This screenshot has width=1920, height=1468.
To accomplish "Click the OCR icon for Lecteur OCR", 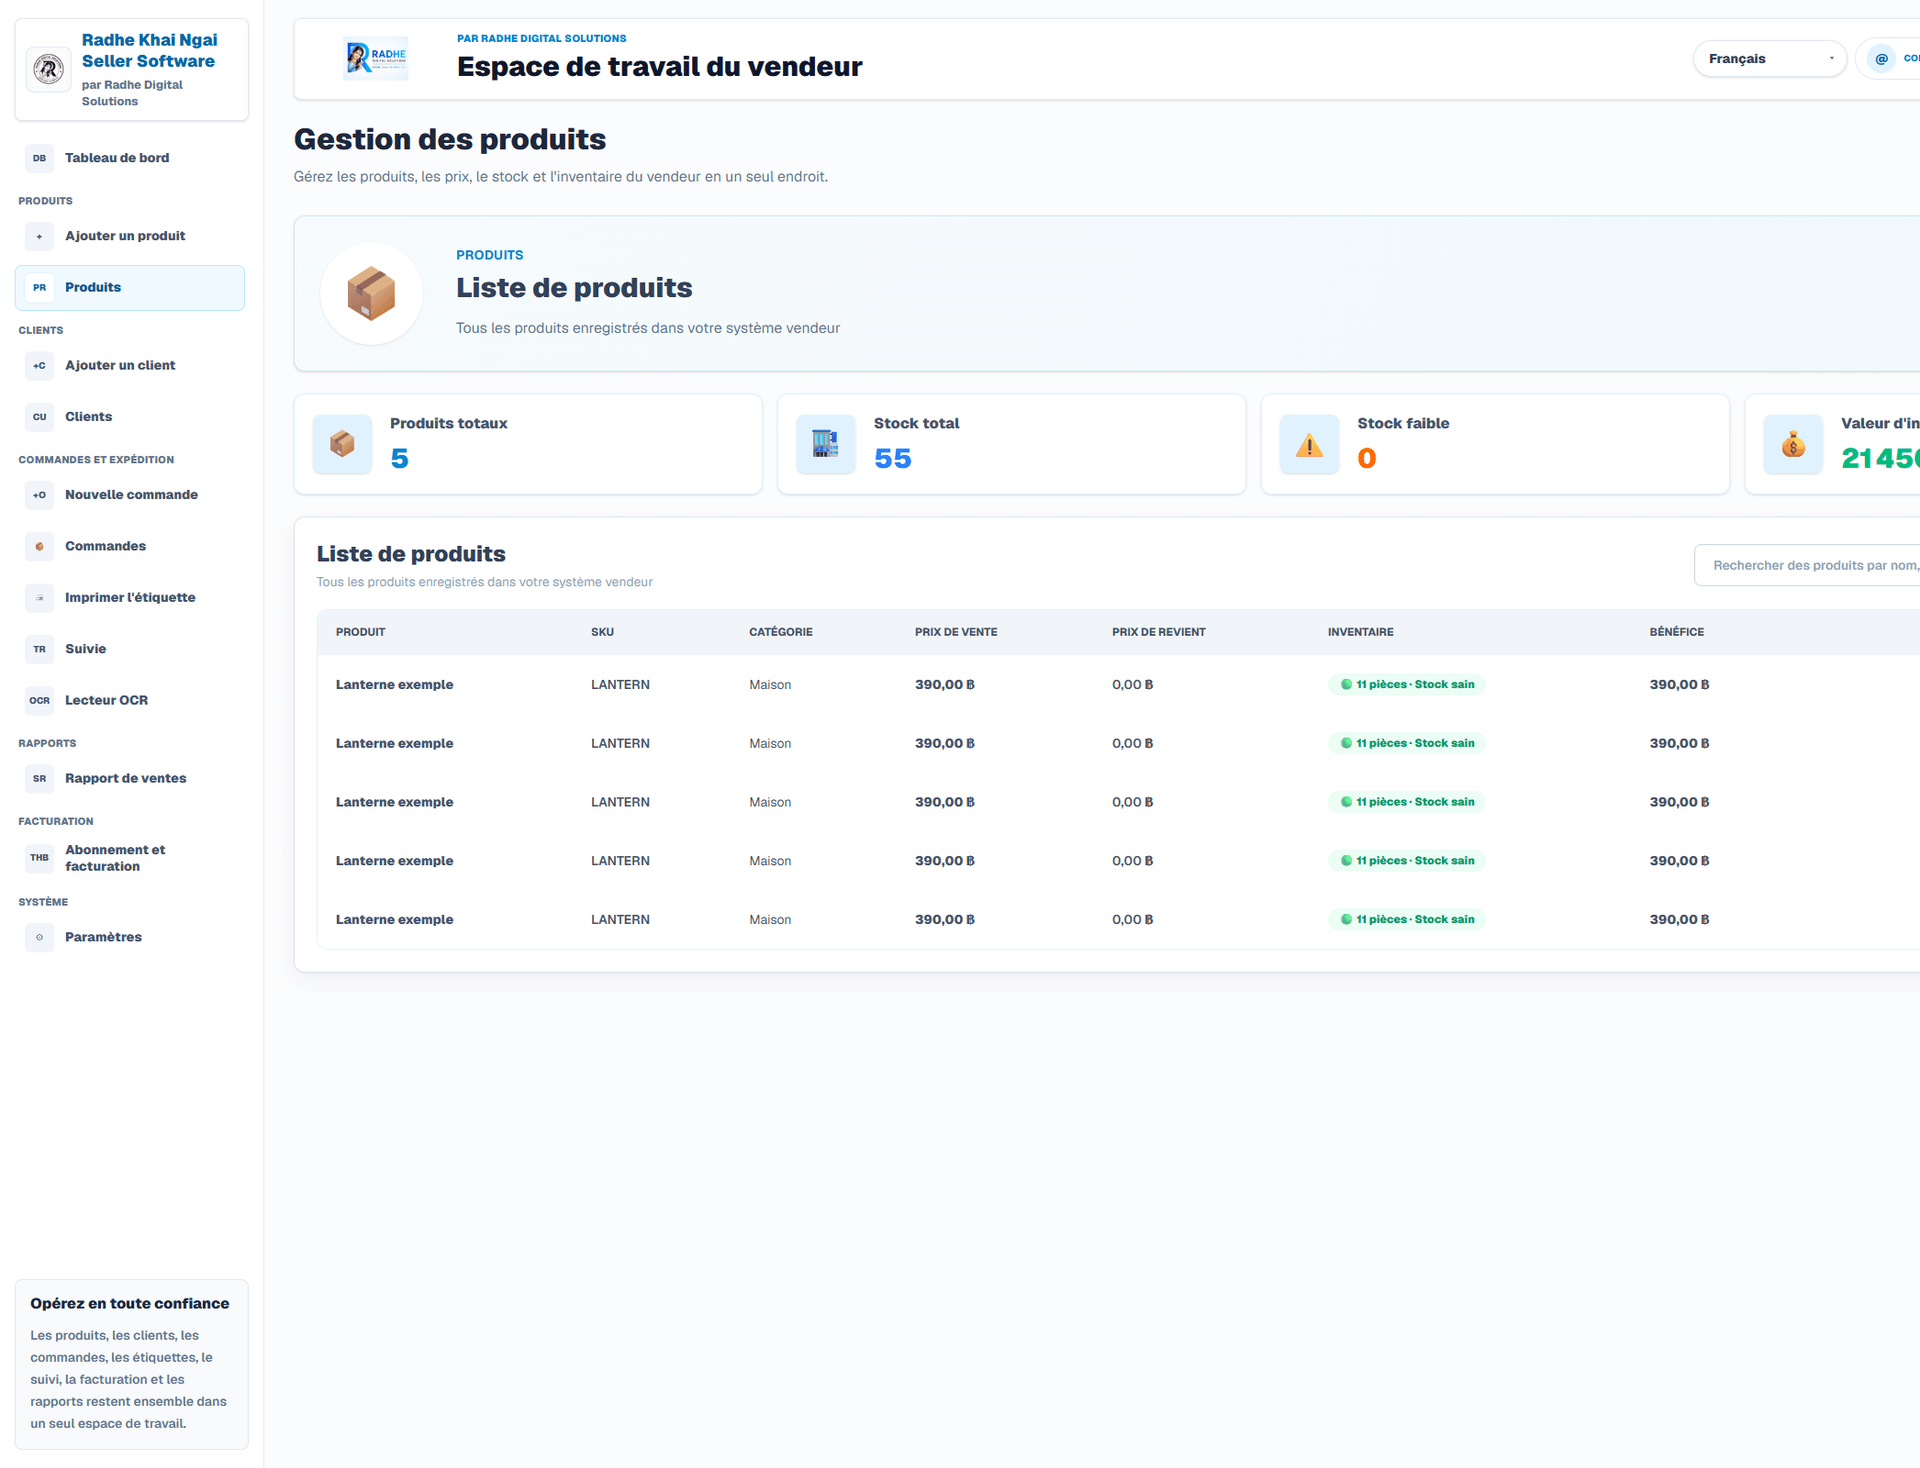I will 39,700.
